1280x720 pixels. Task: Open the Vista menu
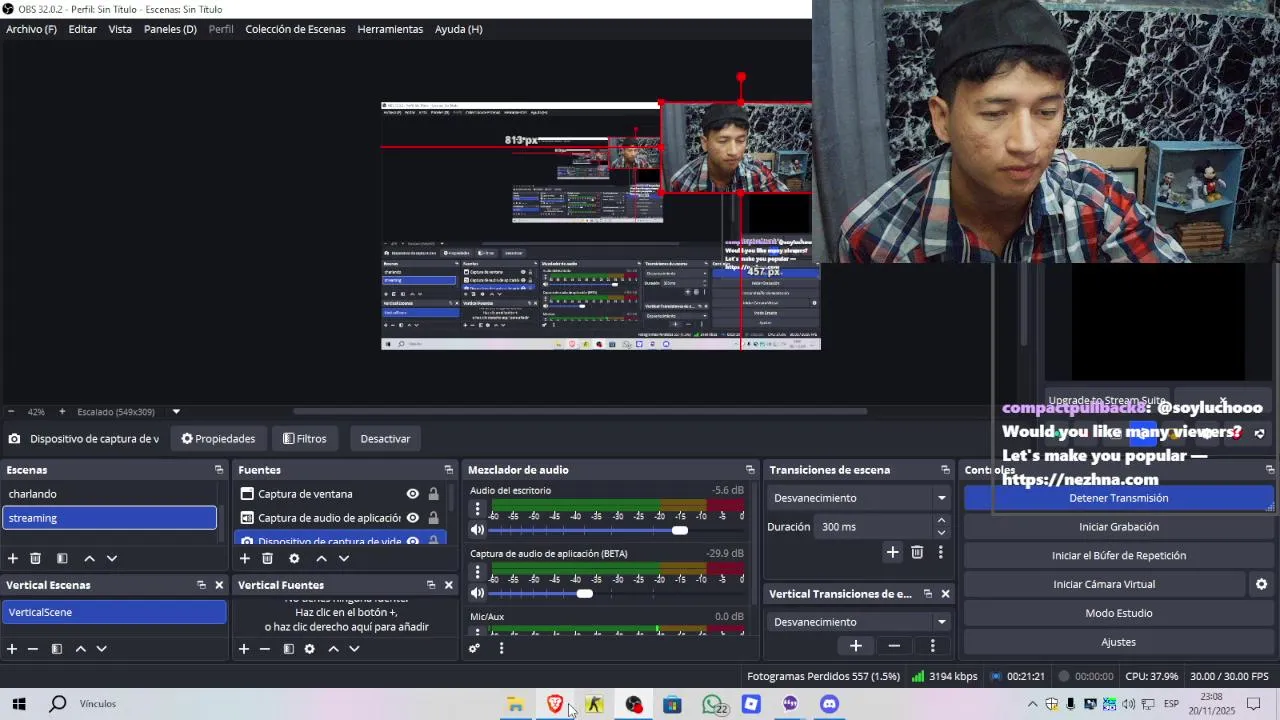[x=120, y=29]
